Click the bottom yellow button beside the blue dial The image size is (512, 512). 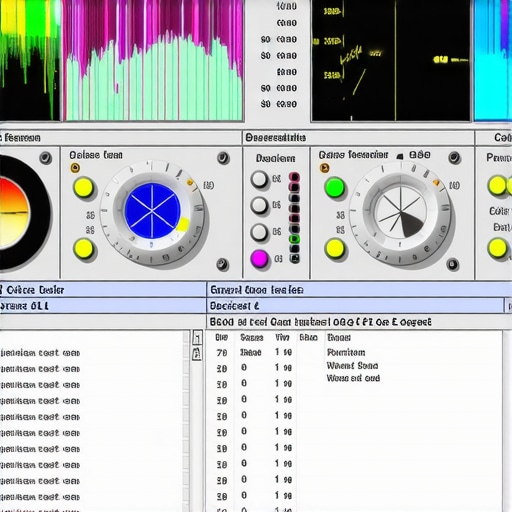pos(83,249)
